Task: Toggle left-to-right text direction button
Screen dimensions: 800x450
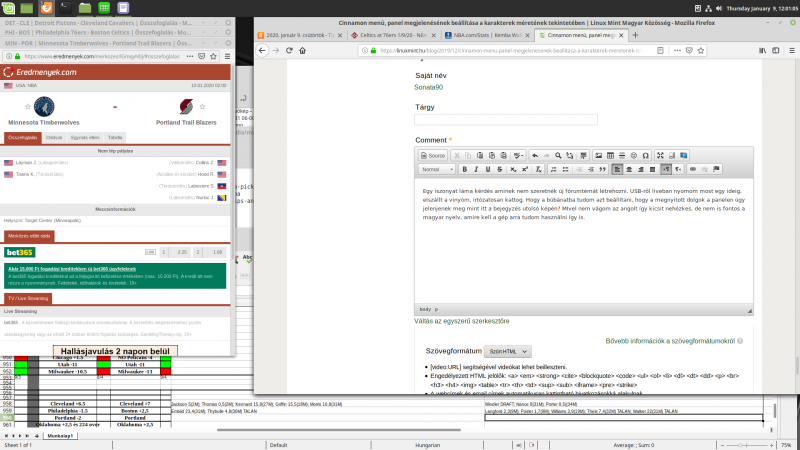Action: tap(666, 169)
